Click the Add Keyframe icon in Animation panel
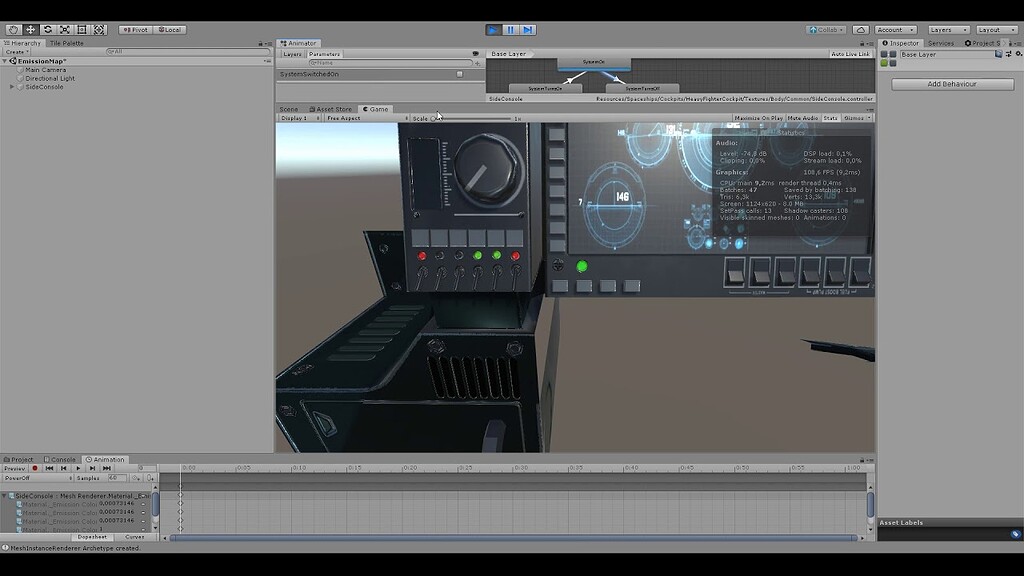This screenshot has height=576, width=1024. point(136,478)
